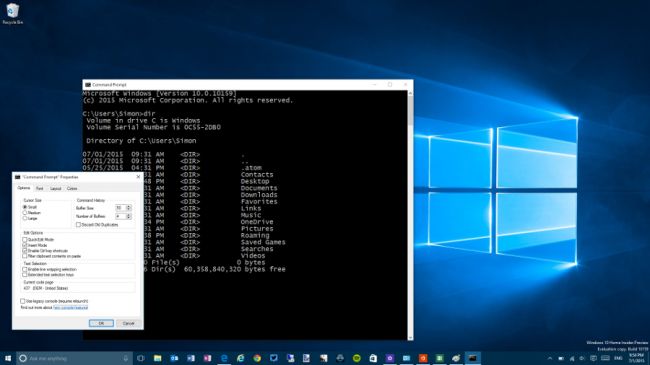Open Spotify green icon on the taskbar
Screen dimensions: 650x365
click(357, 358)
